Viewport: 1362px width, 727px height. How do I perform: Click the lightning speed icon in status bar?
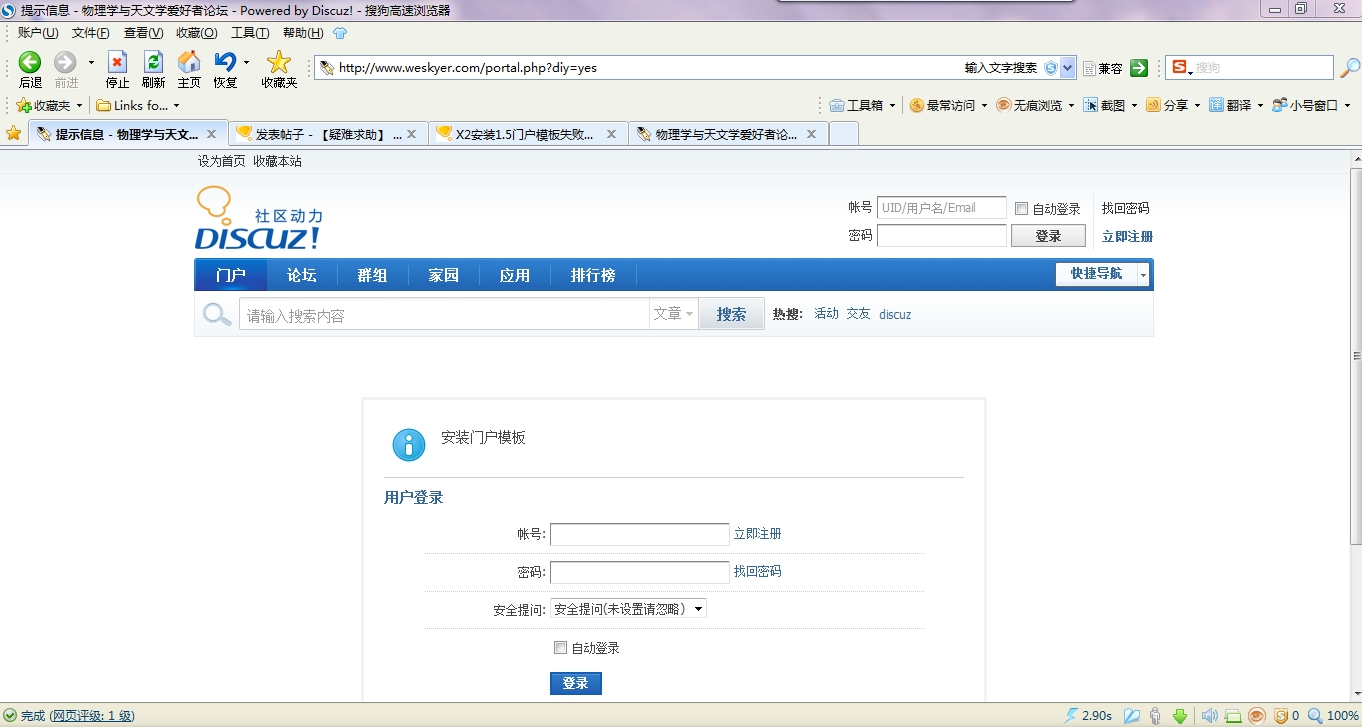pos(1071,716)
